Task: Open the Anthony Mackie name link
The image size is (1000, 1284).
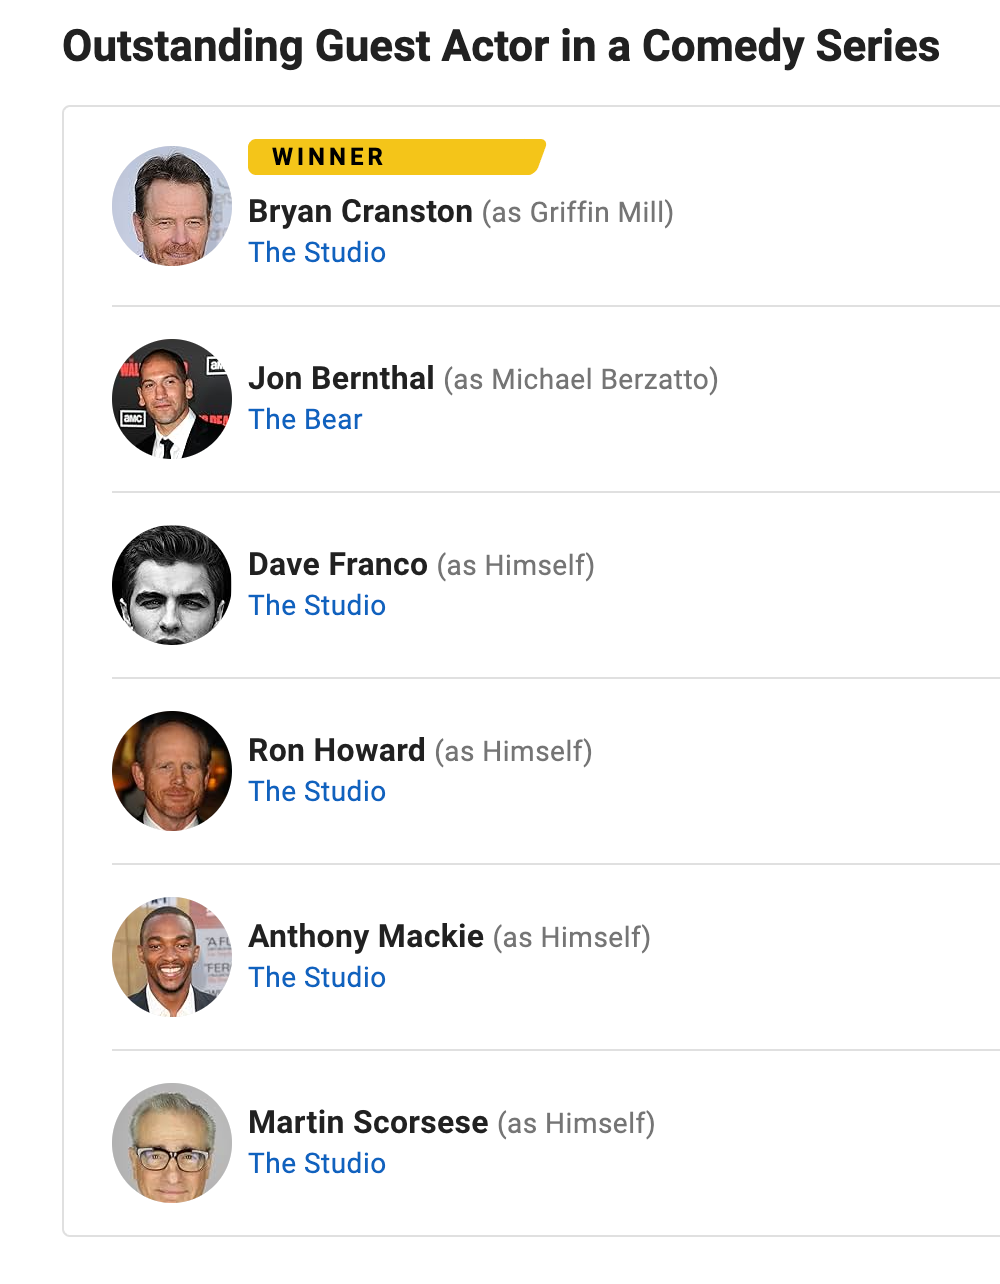Action: click(x=366, y=937)
